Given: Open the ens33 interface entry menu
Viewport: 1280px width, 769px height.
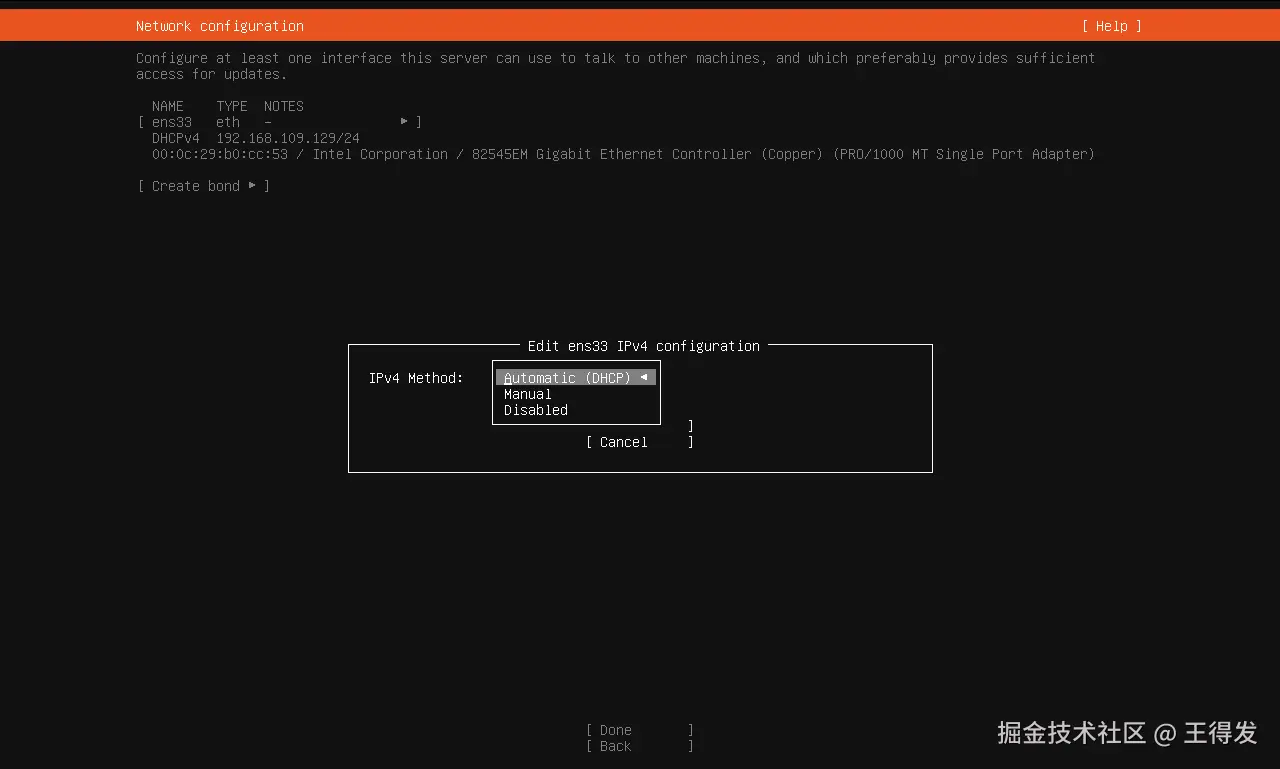Looking at the screenshot, I should [279, 122].
